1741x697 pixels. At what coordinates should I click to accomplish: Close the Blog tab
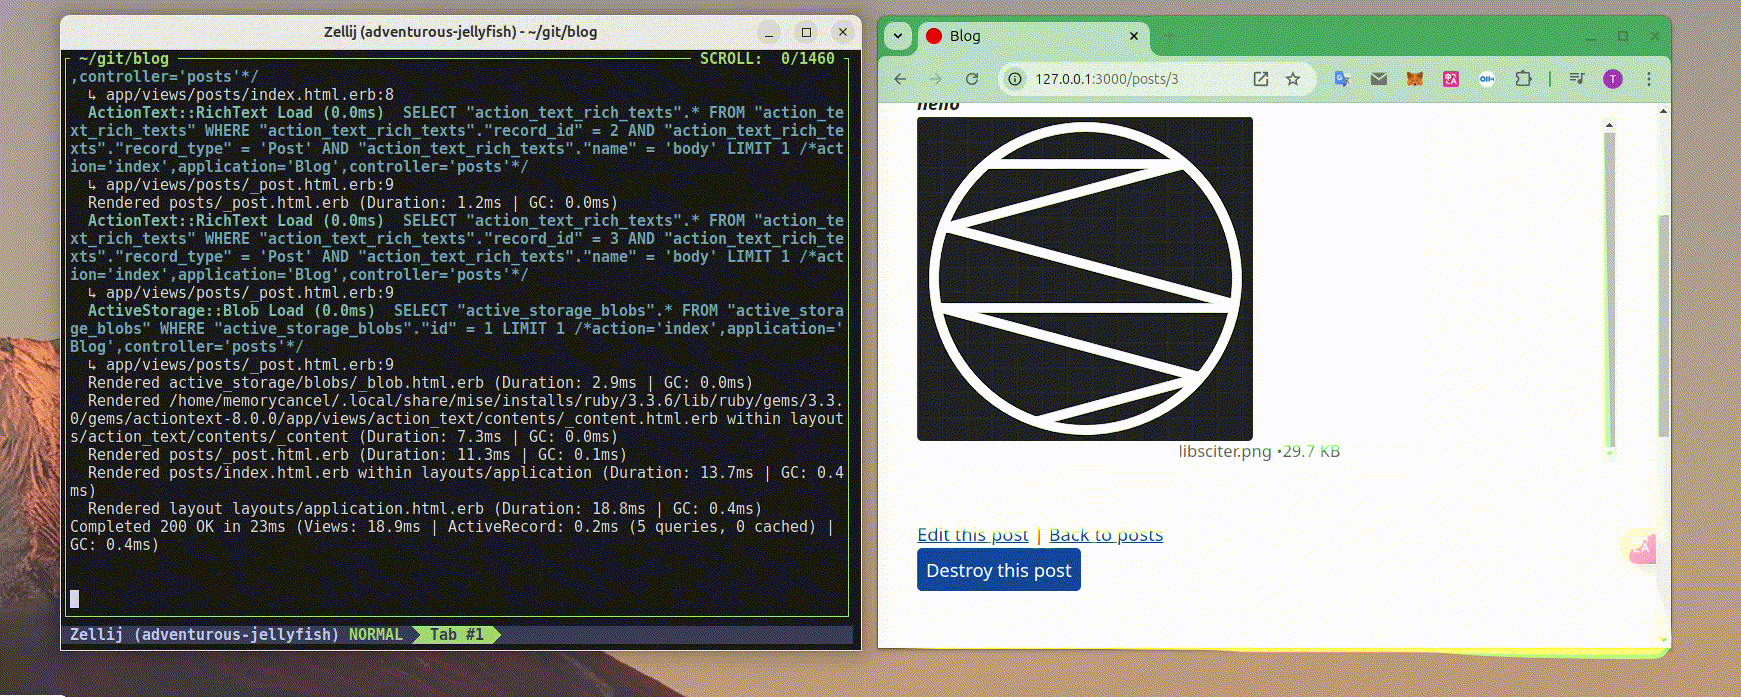1134,36
